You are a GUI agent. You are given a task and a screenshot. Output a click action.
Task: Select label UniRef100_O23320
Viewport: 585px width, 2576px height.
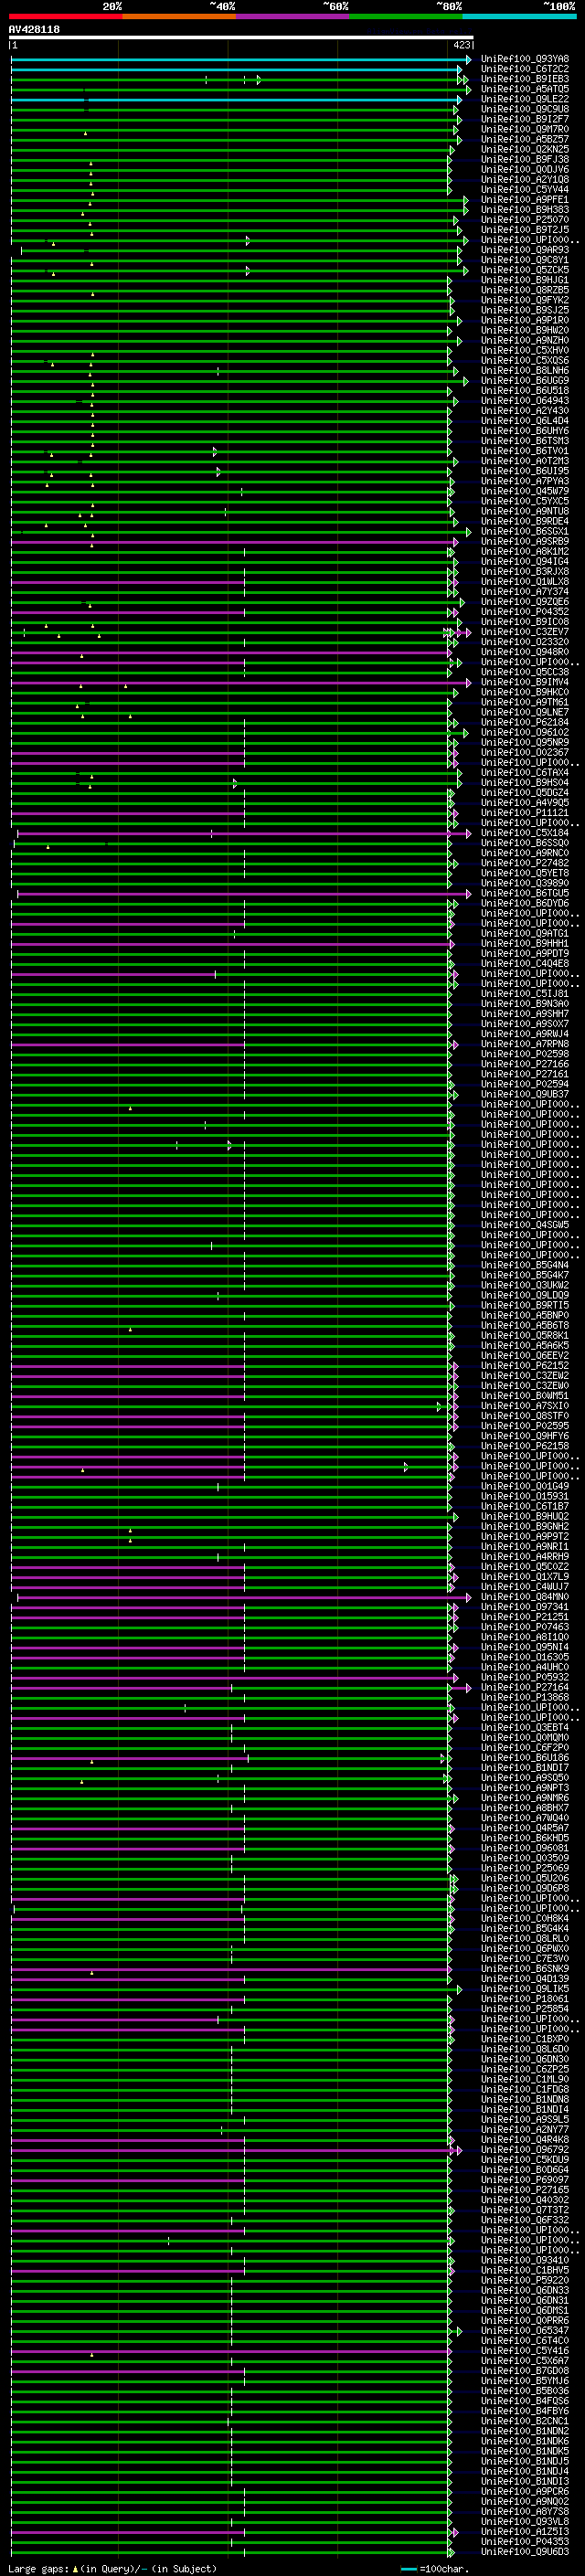(x=525, y=642)
